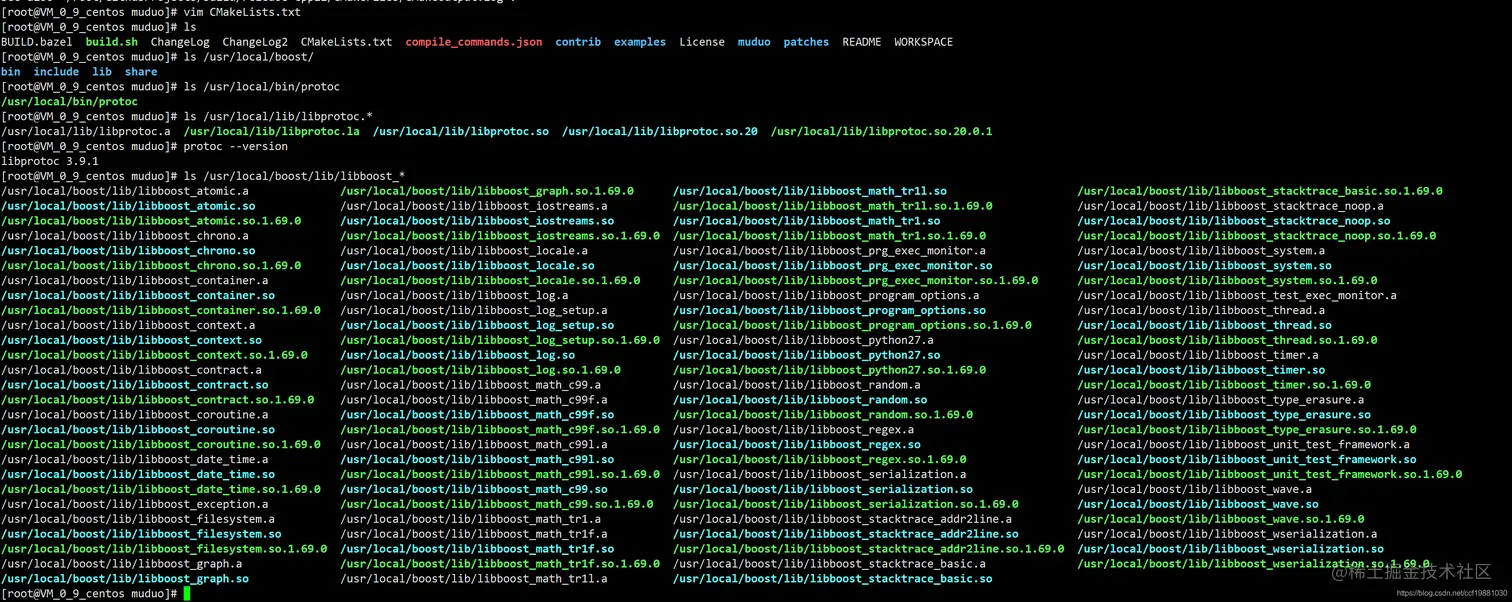Click libboost_container.so.1.69.0 path
This screenshot has width=1512, height=602.
point(161,311)
